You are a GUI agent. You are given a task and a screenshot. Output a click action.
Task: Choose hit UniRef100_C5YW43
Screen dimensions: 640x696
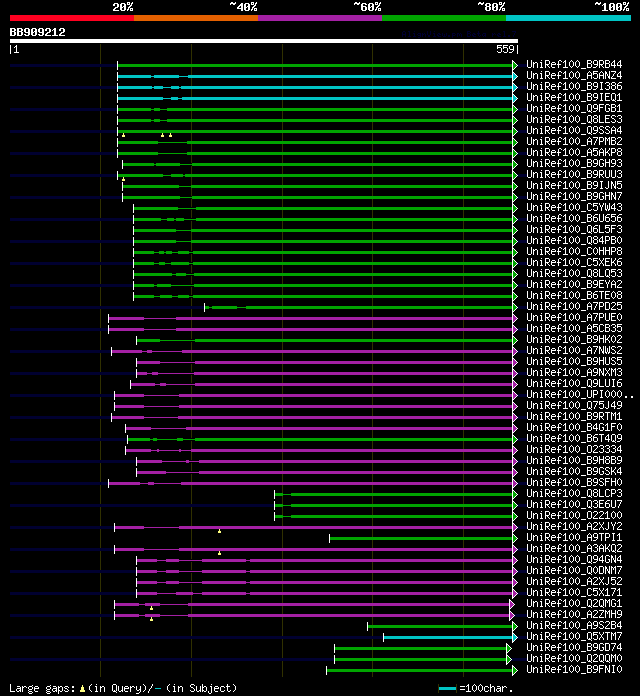pos(574,207)
